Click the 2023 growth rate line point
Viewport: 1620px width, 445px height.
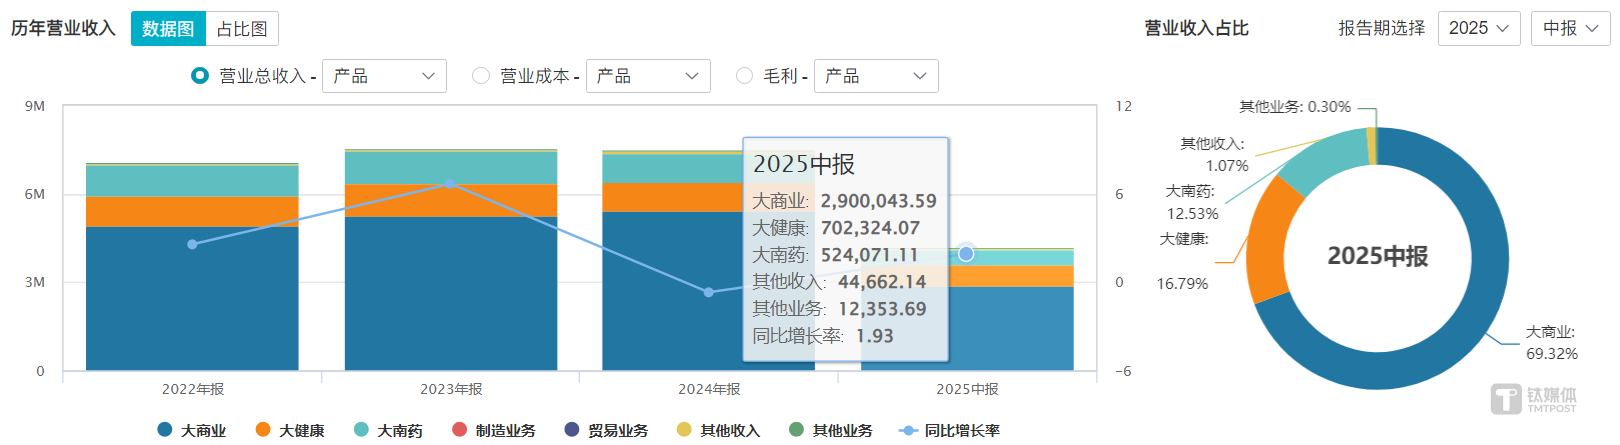pyautogui.click(x=450, y=184)
